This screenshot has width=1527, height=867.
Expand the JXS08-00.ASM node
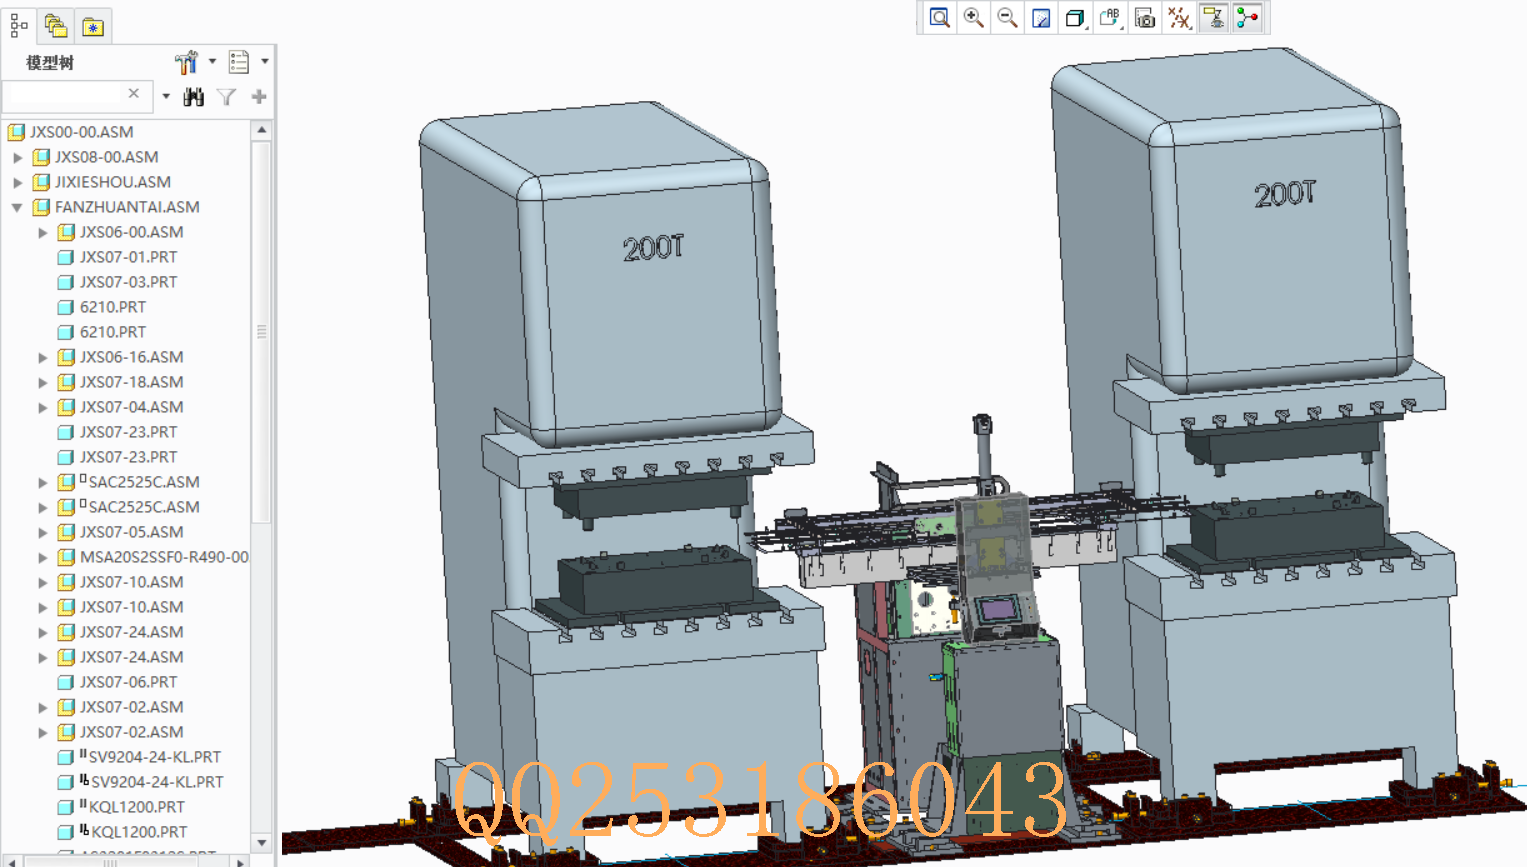[x=18, y=157]
